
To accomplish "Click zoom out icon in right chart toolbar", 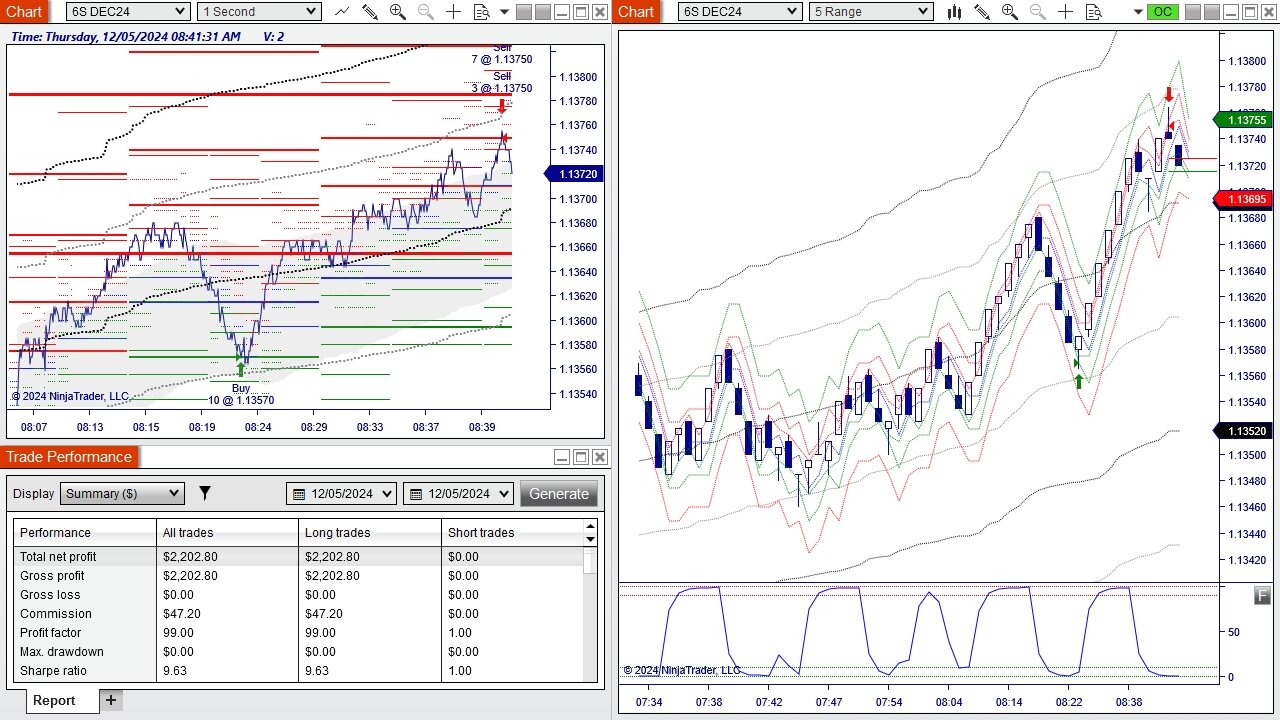I will click(x=1037, y=11).
